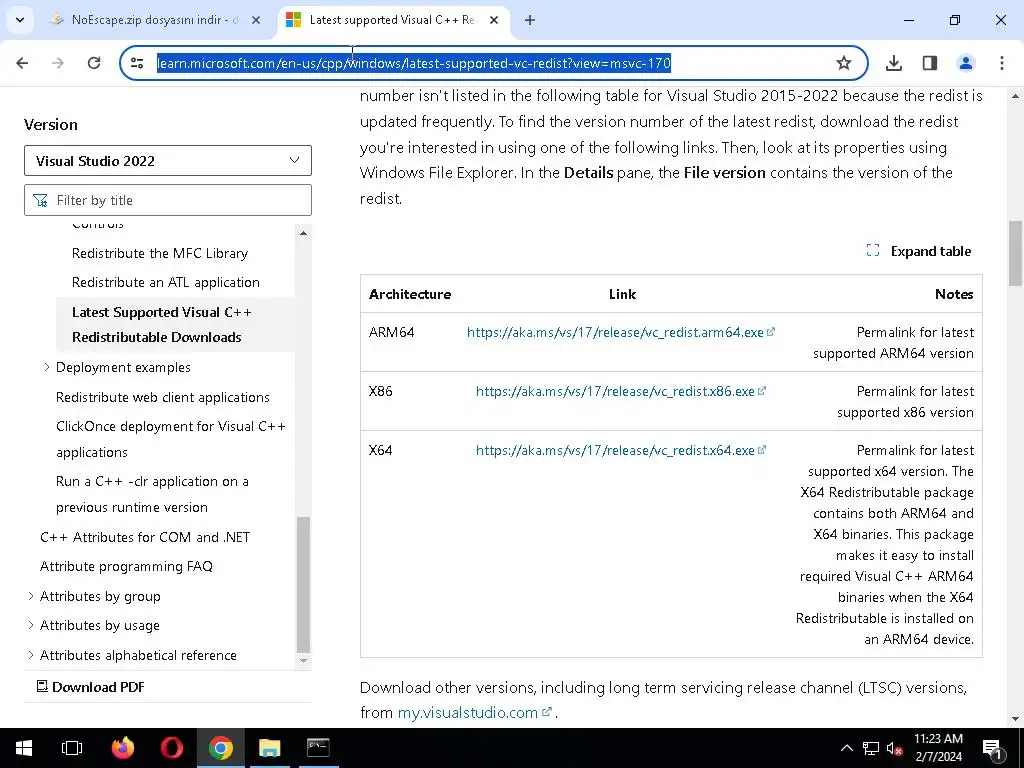Open a new browser tab
The image size is (1024, 768).
tap(530, 20)
